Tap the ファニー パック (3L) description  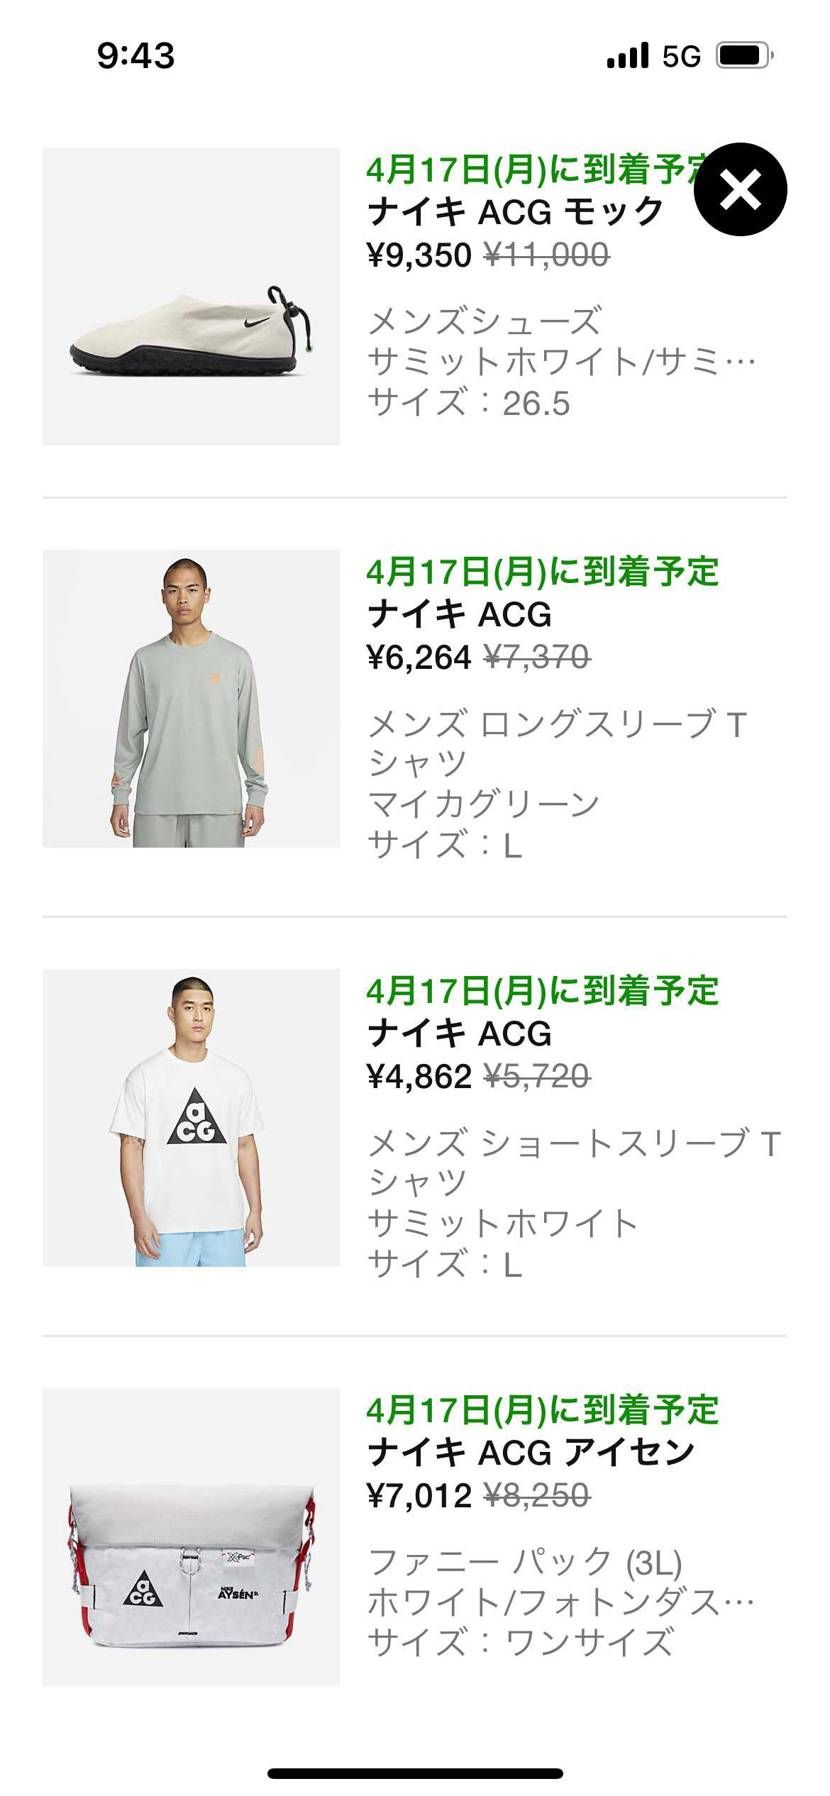(x=524, y=1562)
